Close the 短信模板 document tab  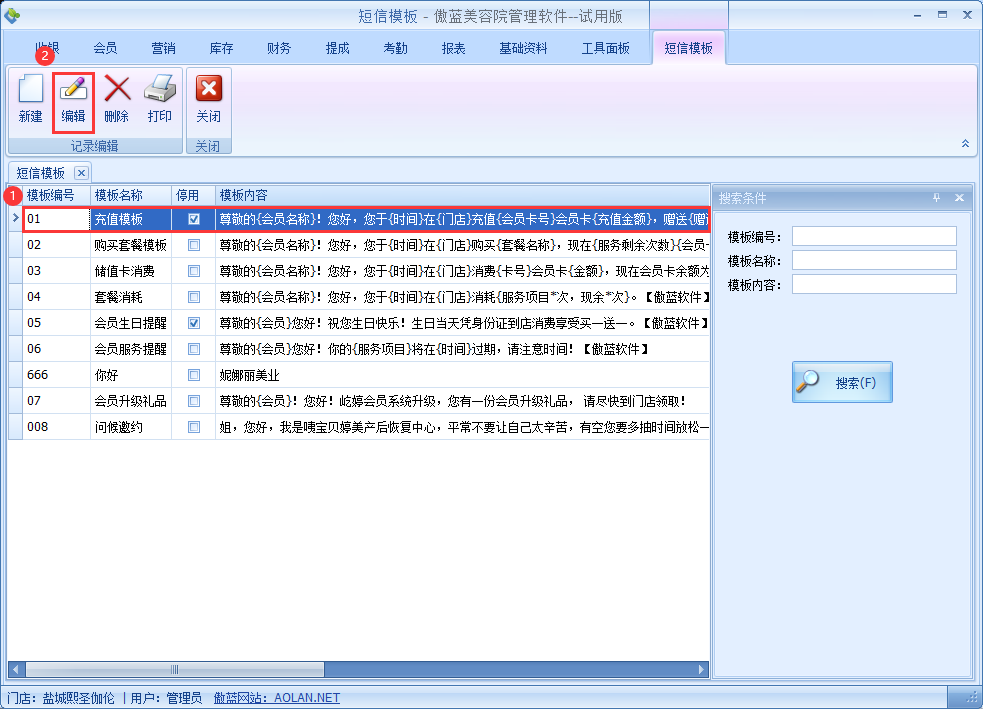click(x=82, y=173)
